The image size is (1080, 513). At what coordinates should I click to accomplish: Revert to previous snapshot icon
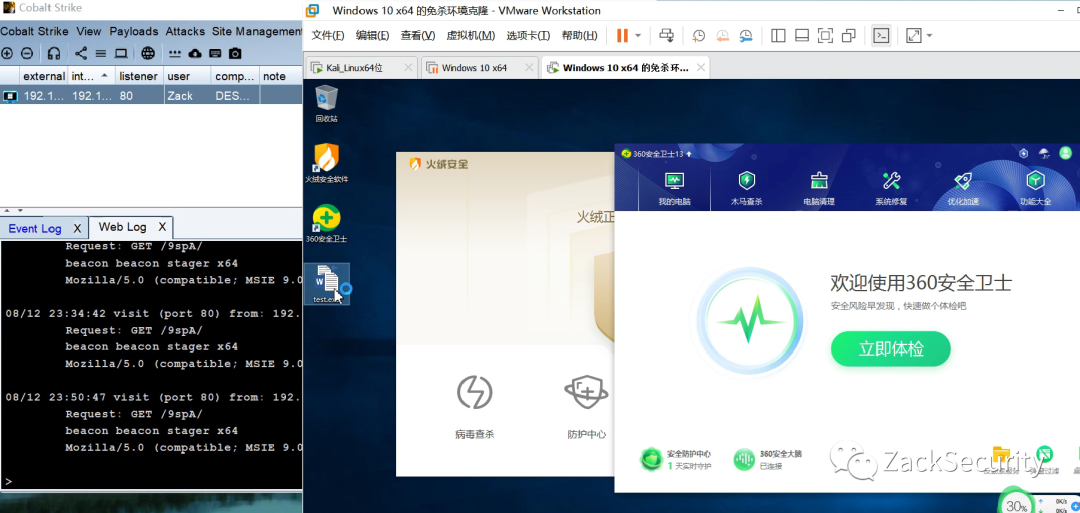(x=723, y=36)
